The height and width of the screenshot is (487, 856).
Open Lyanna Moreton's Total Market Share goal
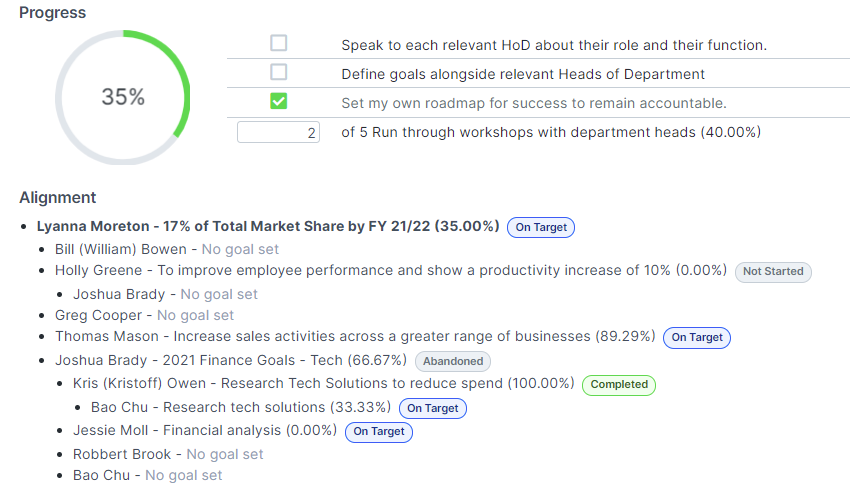click(268, 227)
